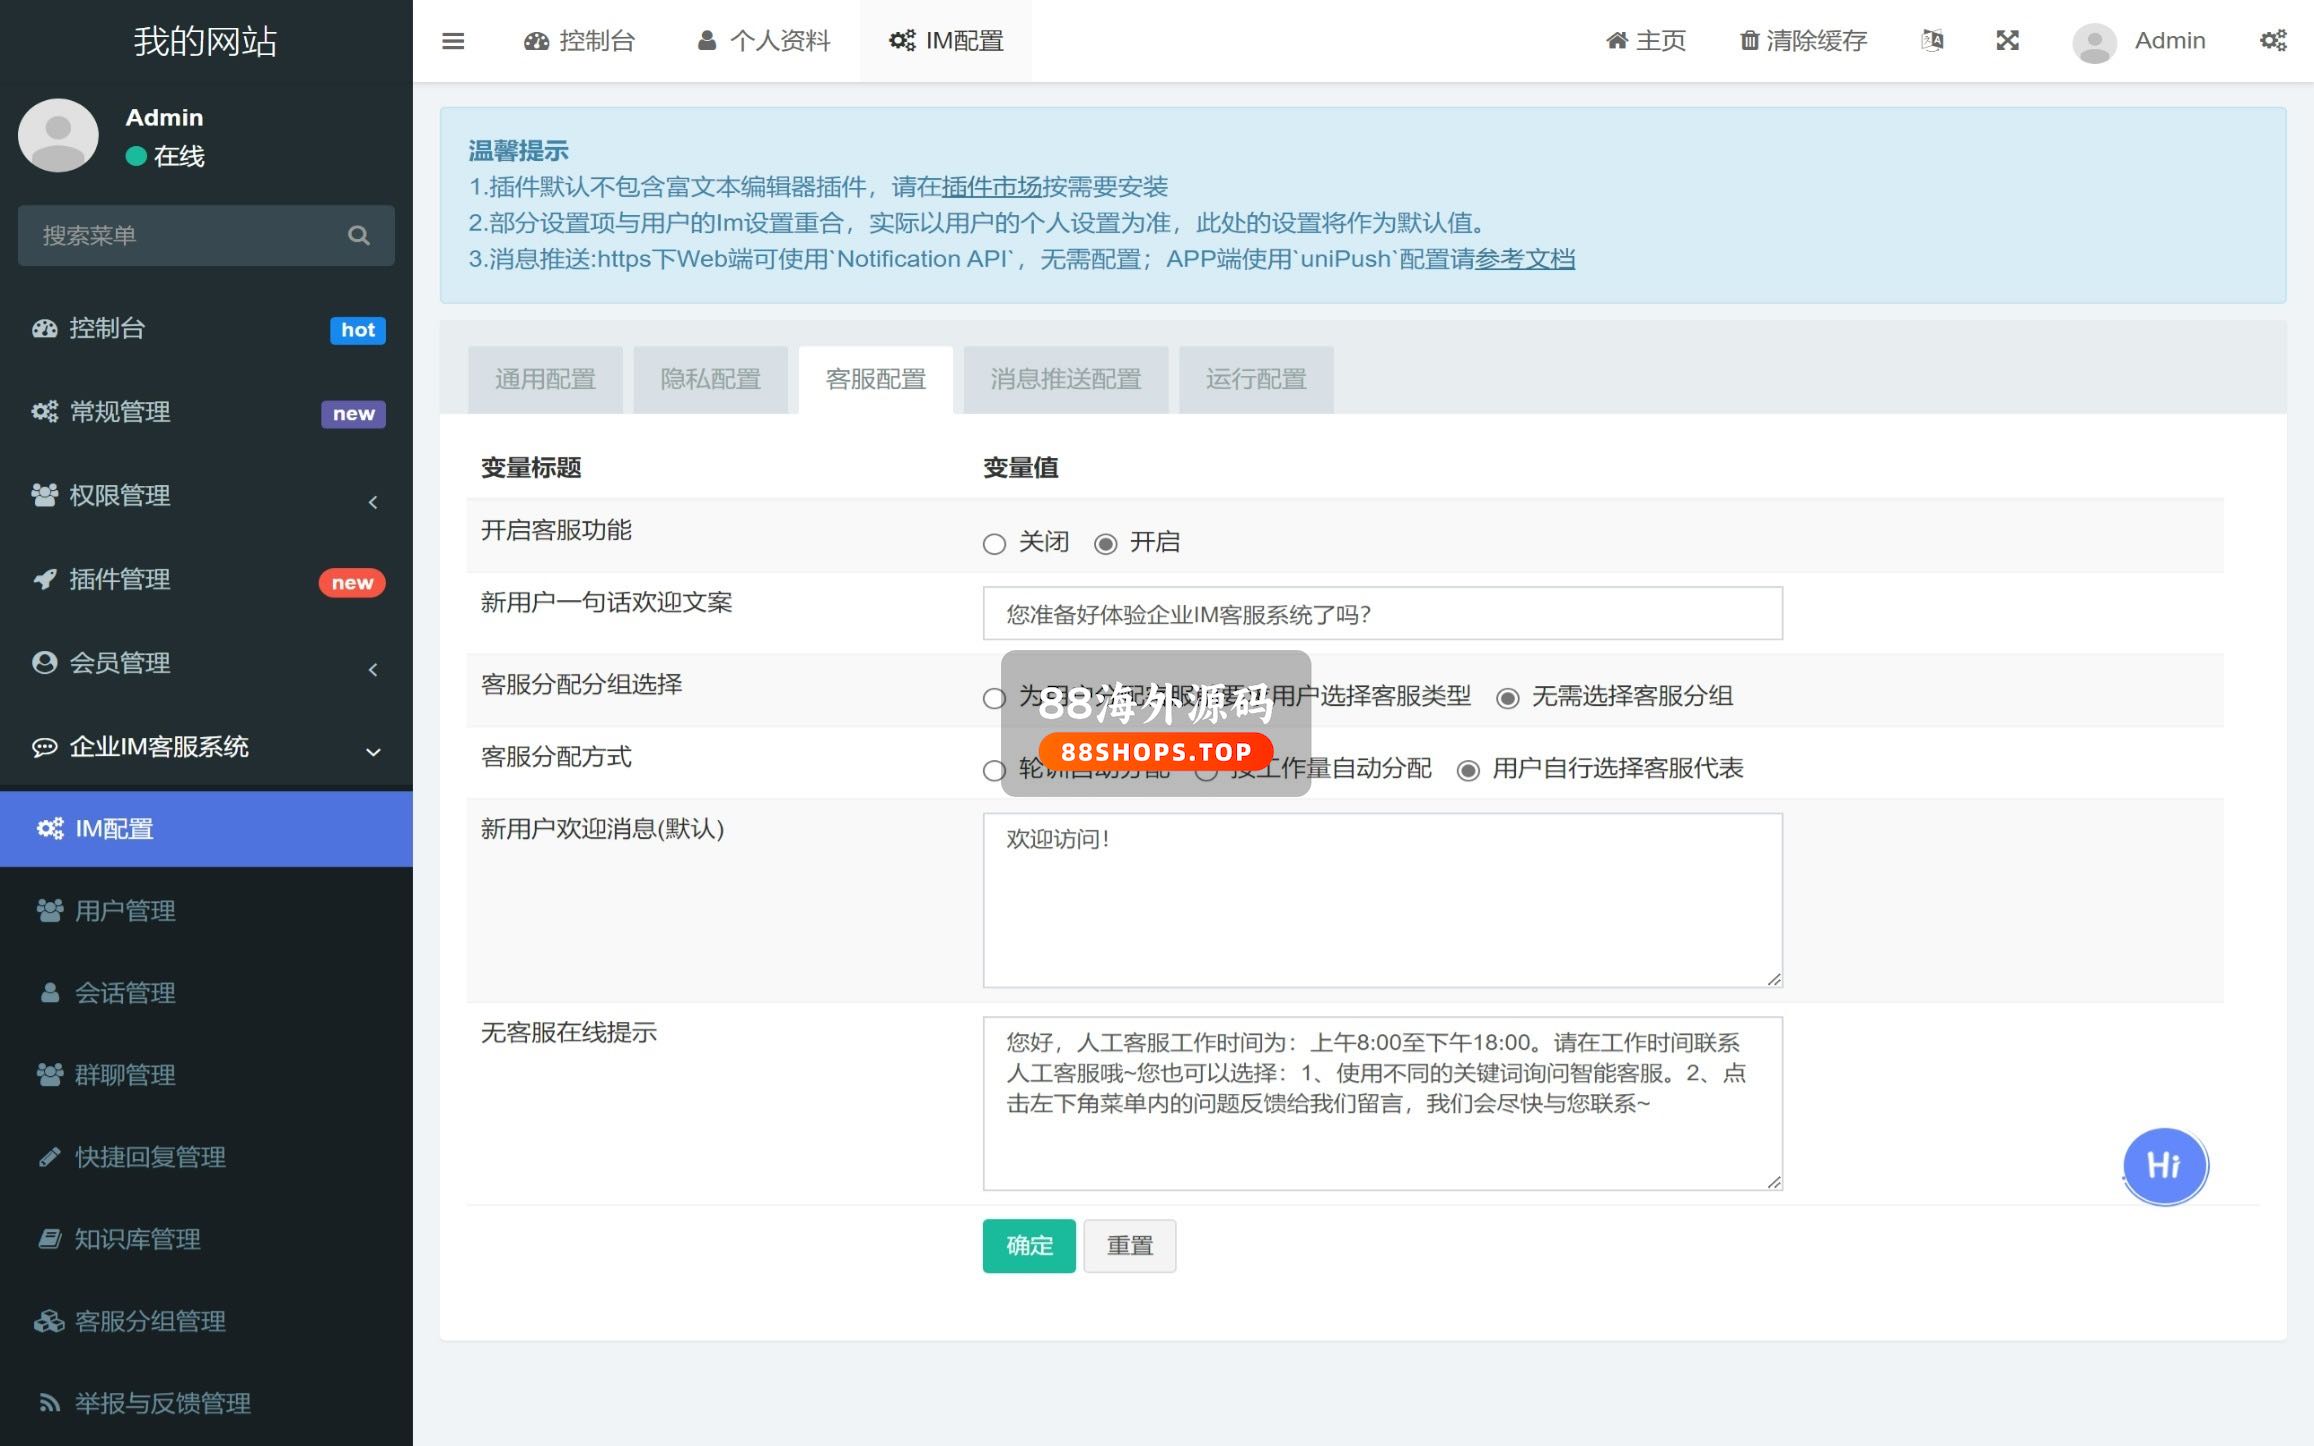Switch to the 消息推送配置 tab
Viewport: 2314px width, 1446px height.
(x=1065, y=380)
